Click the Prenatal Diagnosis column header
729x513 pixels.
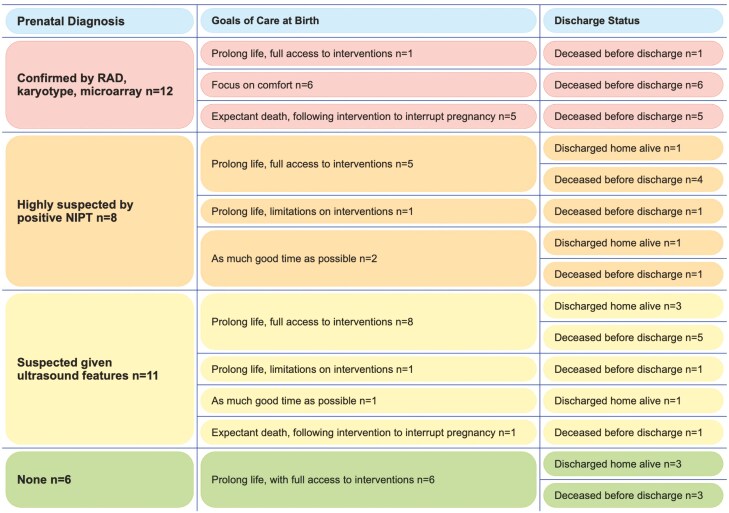(x=98, y=21)
